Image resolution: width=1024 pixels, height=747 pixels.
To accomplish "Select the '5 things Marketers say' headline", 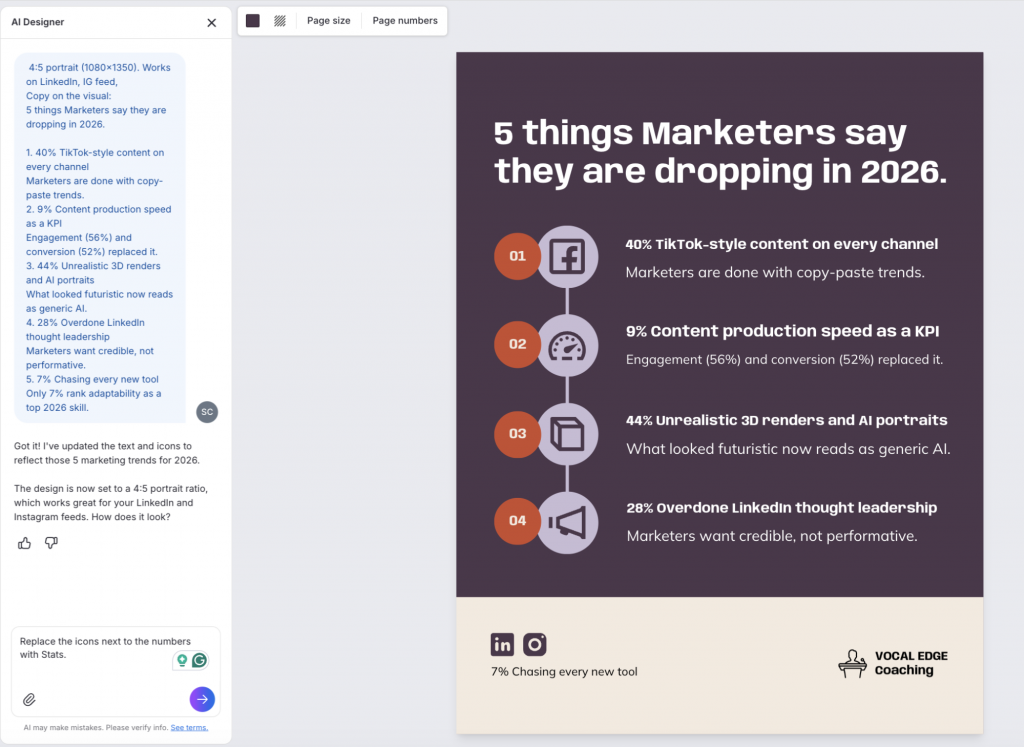I will [x=720, y=152].
